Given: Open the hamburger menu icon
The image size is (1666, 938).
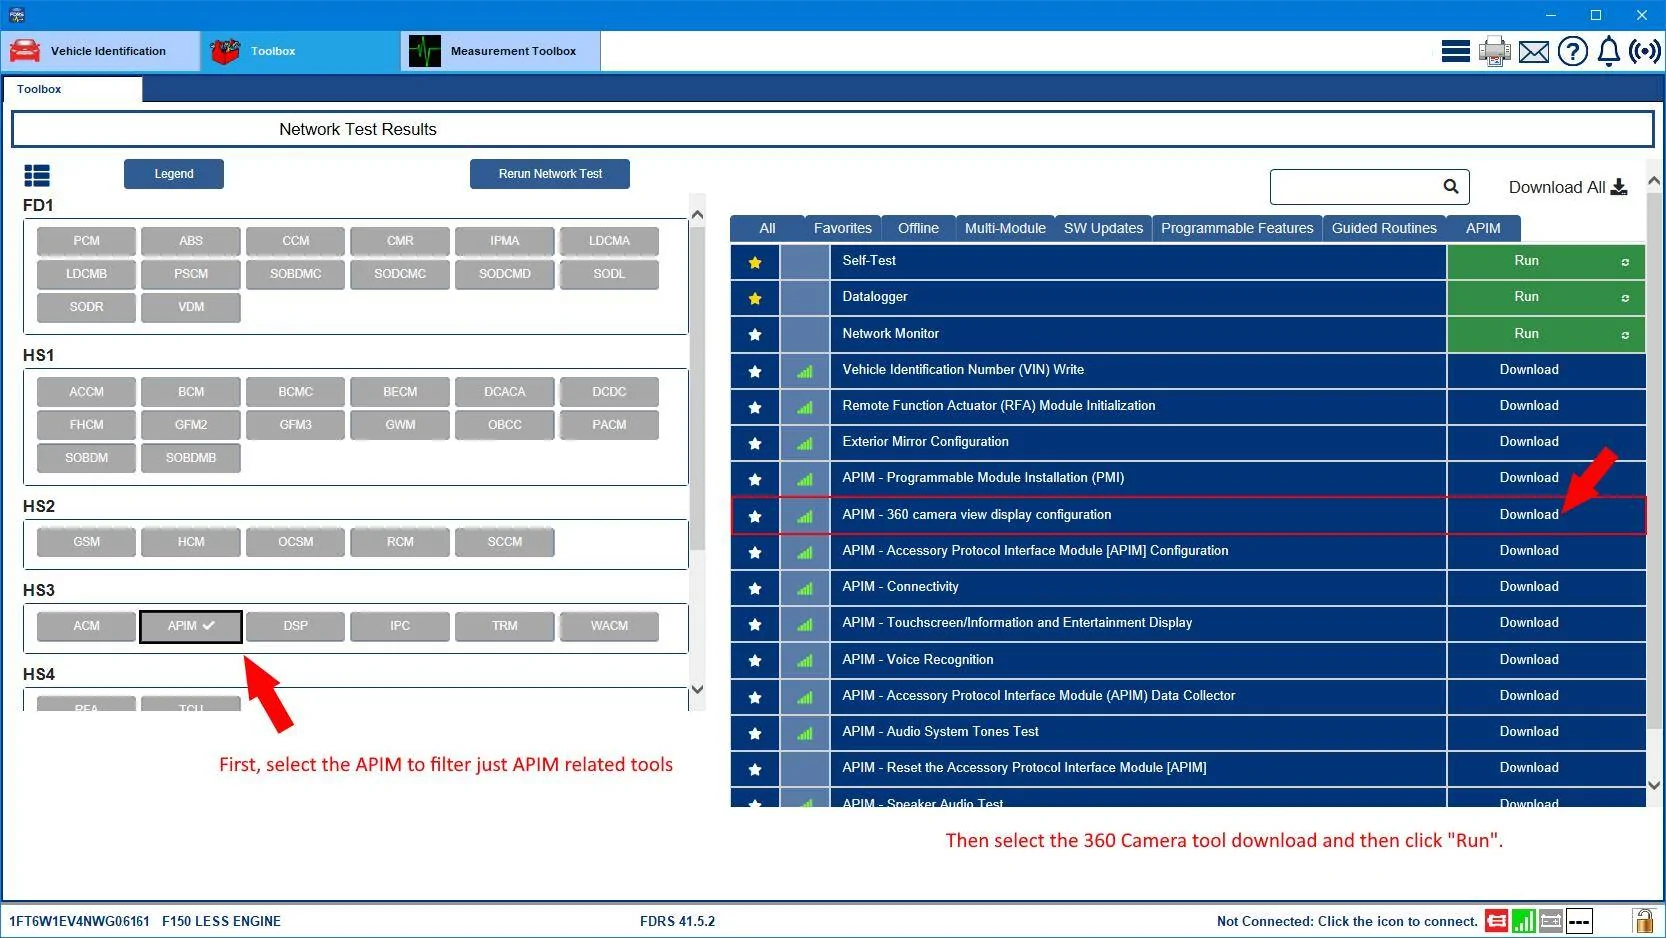Looking at the screenshot, I should pyautogui.click(x=1455, y=51).
